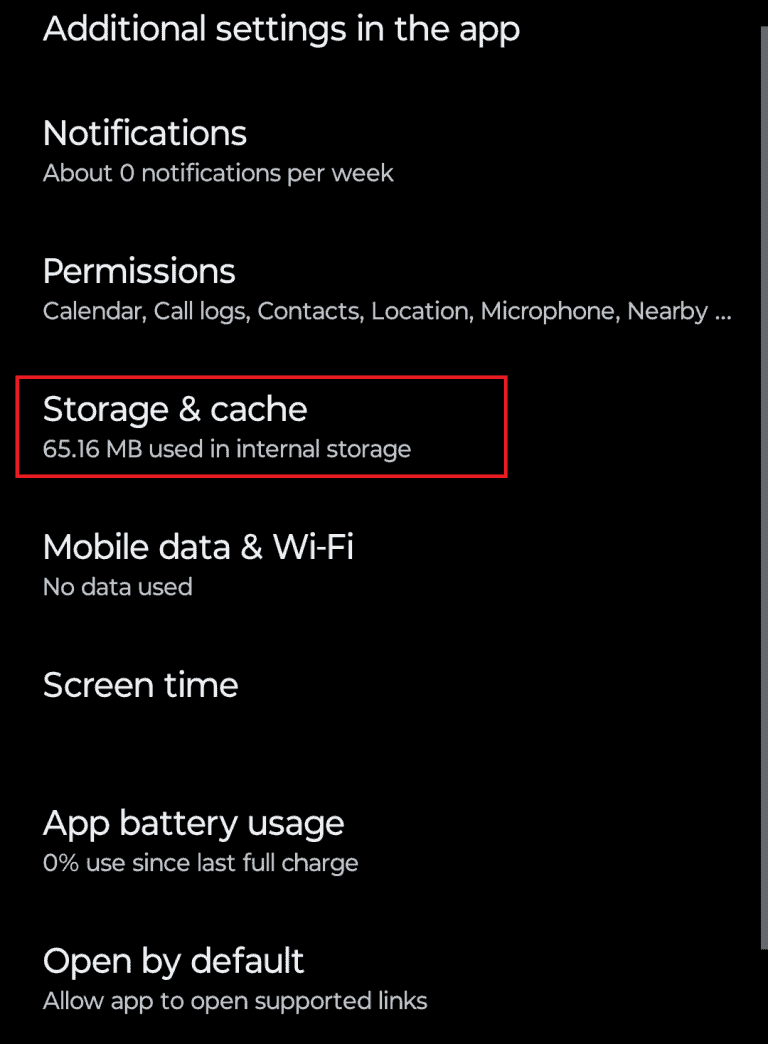768x1044 pixels.
Task: Tap '0% use since last full charge'
Action: point(200,862)
